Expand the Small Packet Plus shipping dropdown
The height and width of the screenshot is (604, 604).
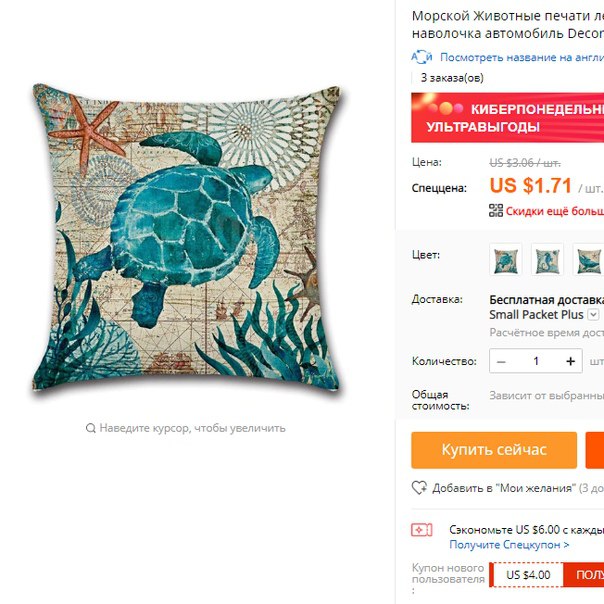[x=593, y=314]
